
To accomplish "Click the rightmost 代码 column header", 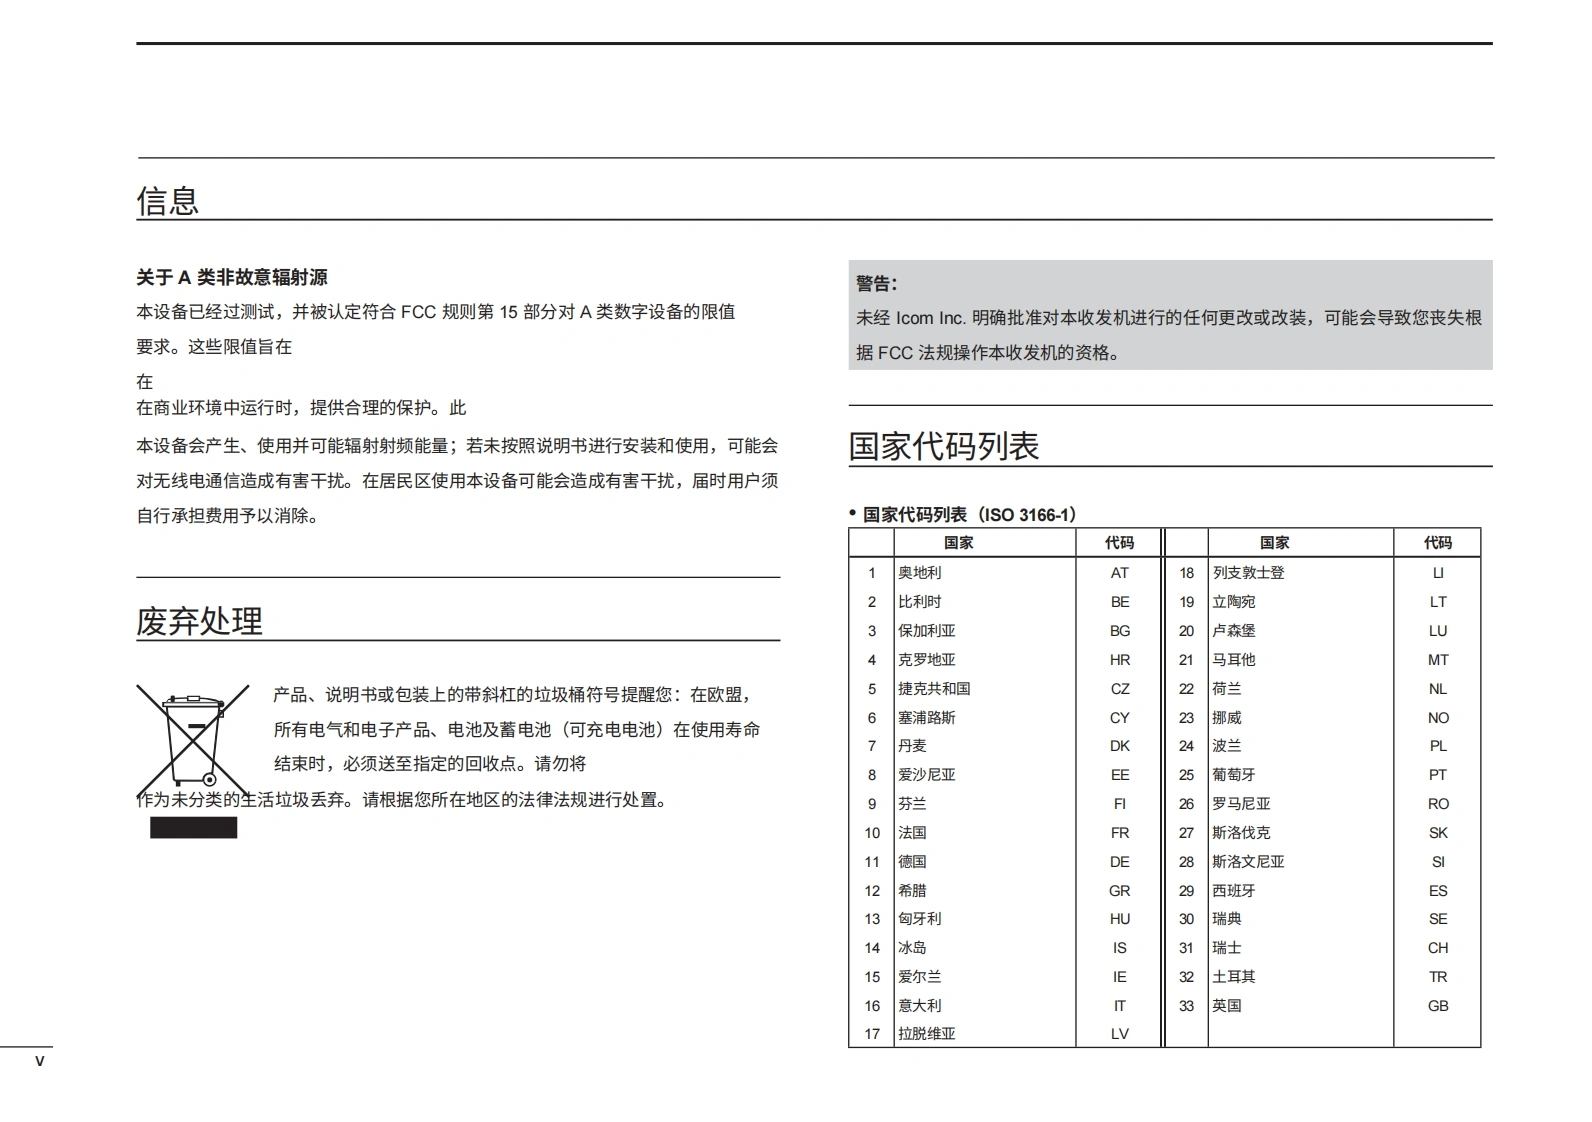I will click(x=1437, y=543).
